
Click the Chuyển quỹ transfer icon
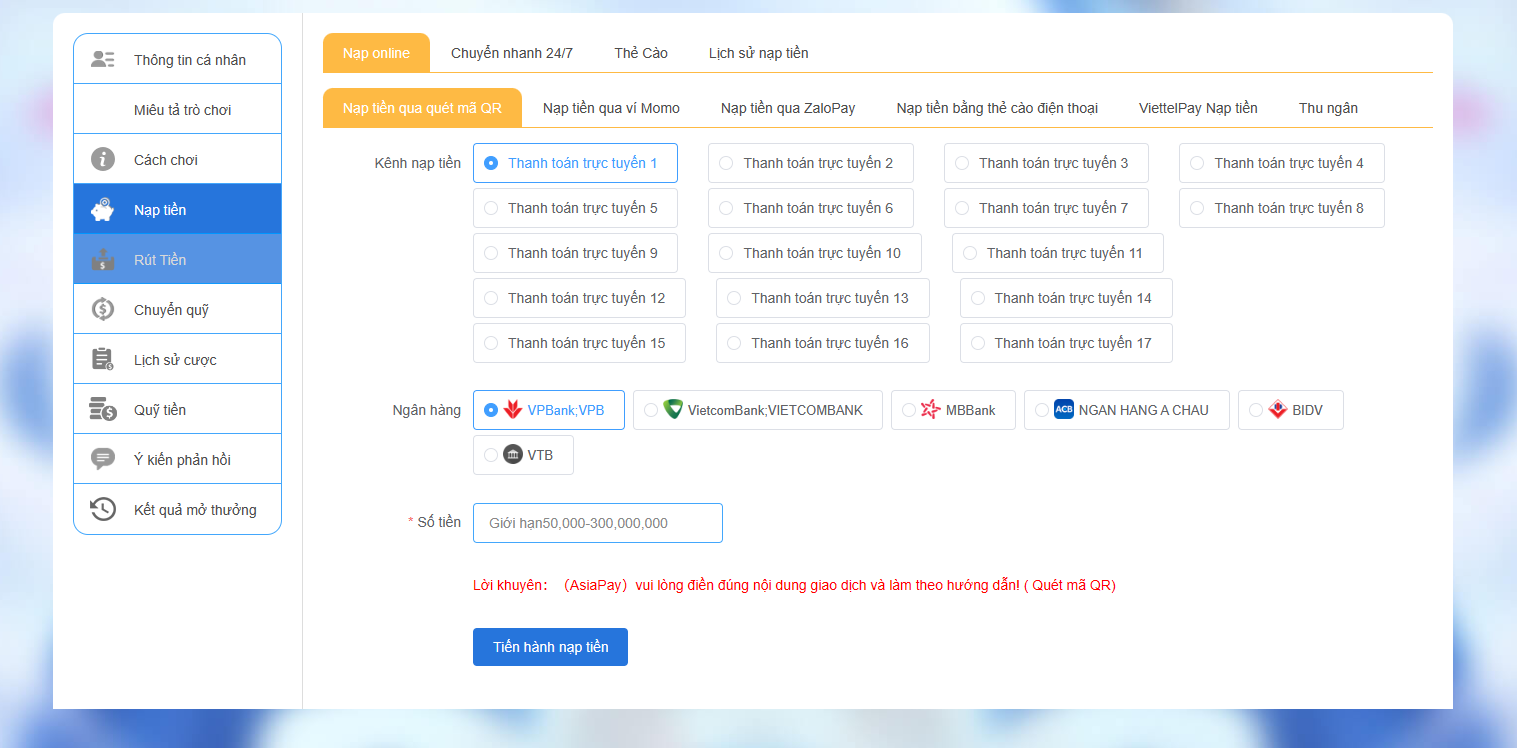[103, 310]
